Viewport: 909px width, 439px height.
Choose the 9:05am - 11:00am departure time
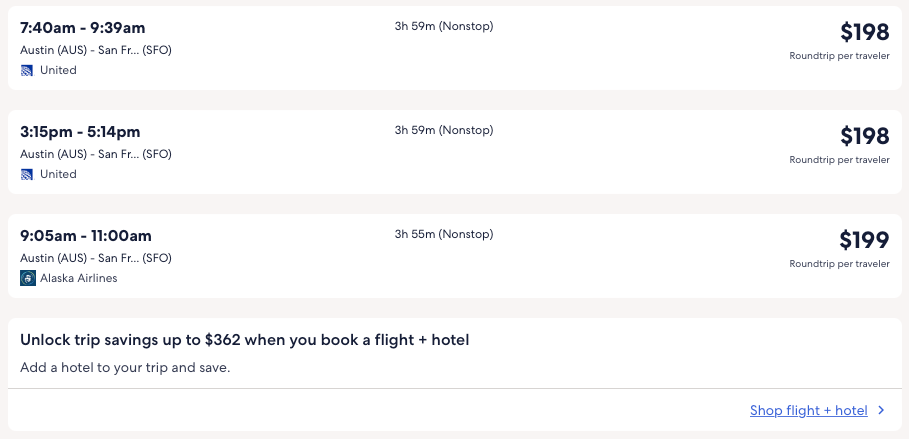coord(86,236)
